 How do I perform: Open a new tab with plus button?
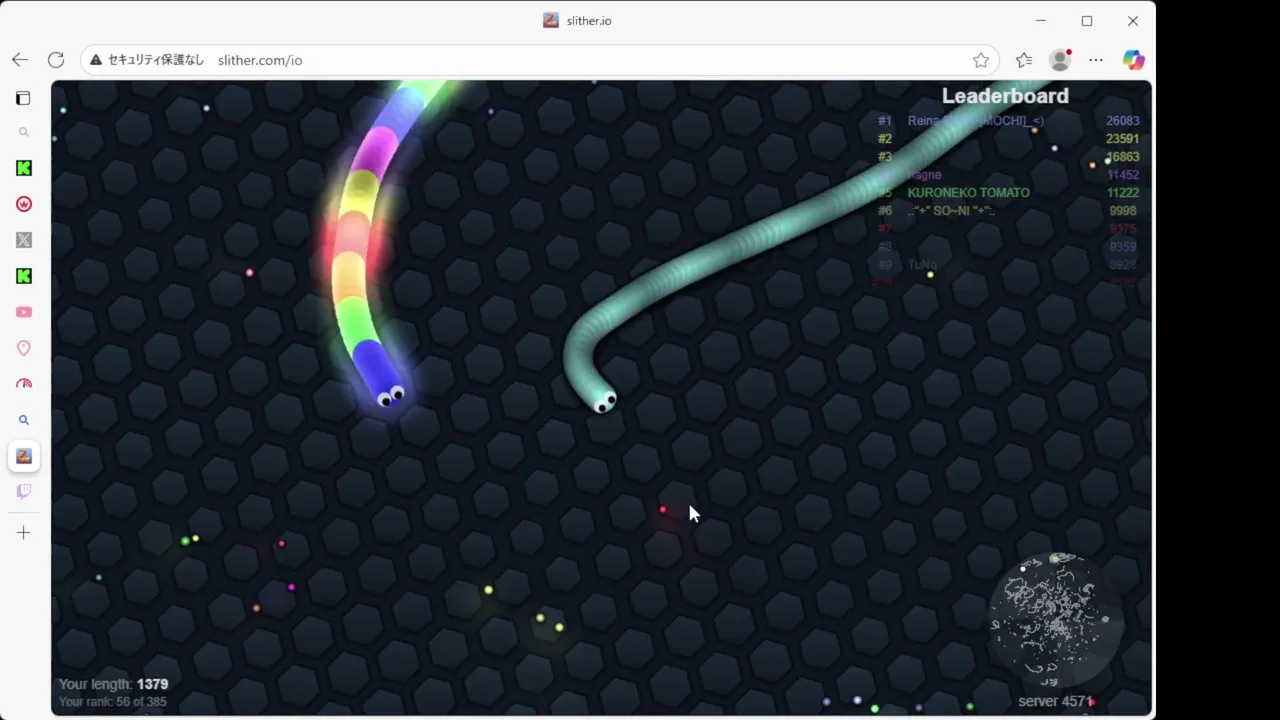(x=24, y=533)
